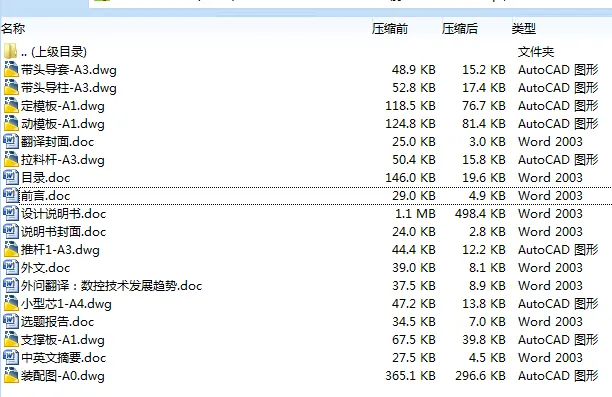Click the 小型芯1-A4.dwg AutoCAD icon

(11, 303)
